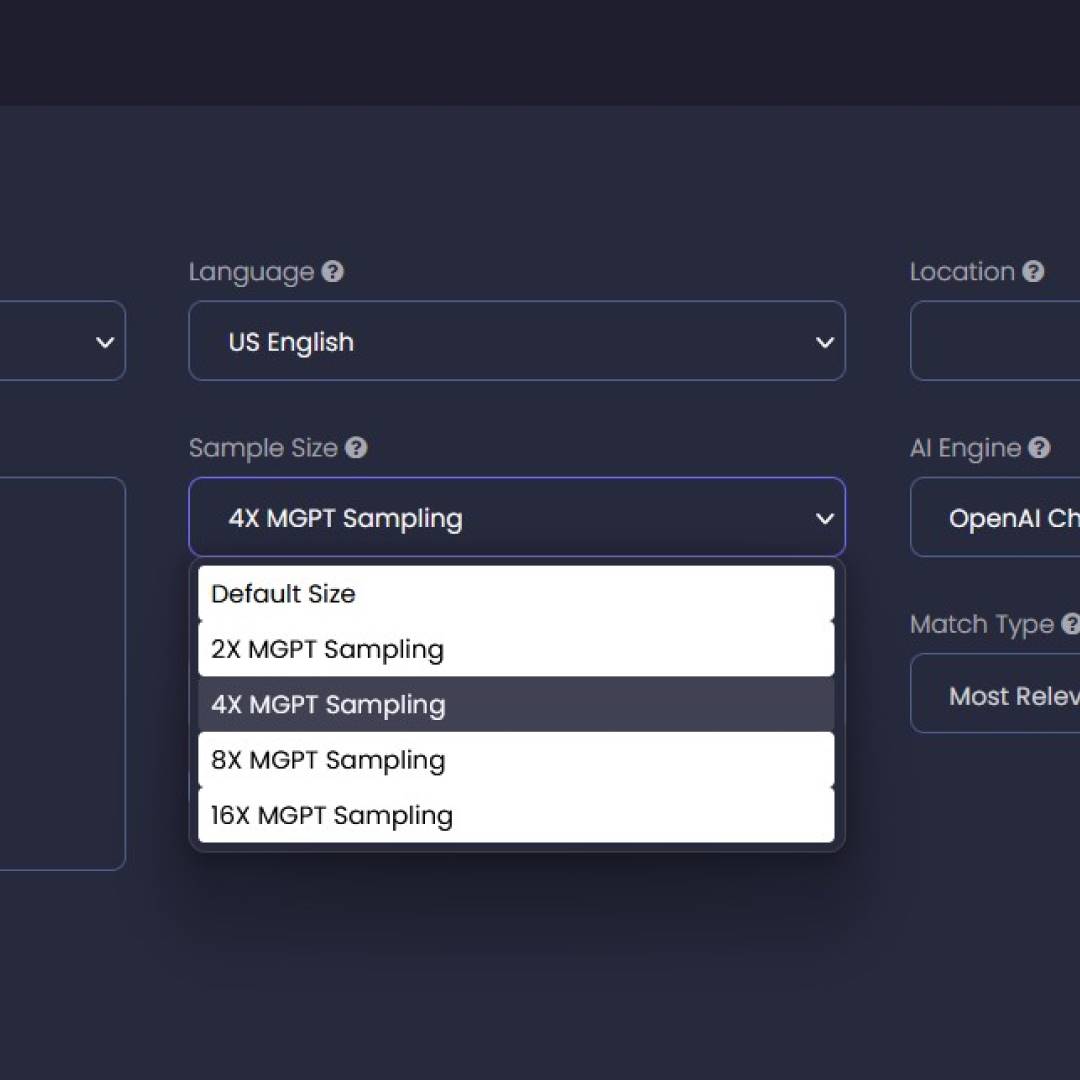Open the Sample Size help tooltip icon
The height and width of the screenshot is (1080, 1080).
[x=356, y=448]
